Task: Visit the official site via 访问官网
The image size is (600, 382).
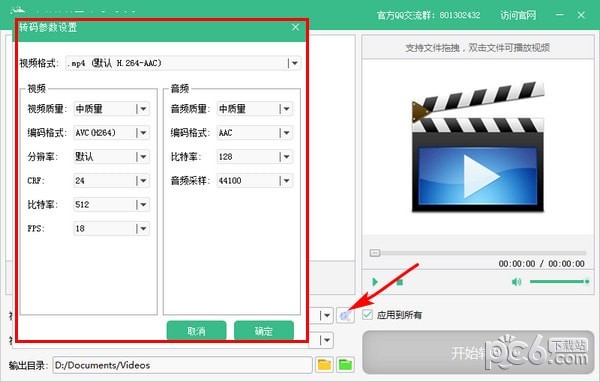Action: tap(518, 15)
